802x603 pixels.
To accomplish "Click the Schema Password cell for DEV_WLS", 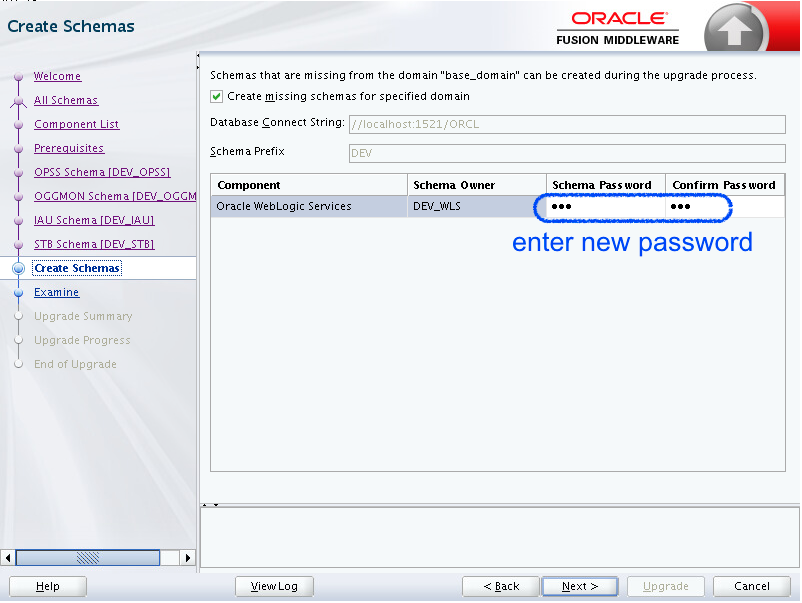I will tap(606, 206).
